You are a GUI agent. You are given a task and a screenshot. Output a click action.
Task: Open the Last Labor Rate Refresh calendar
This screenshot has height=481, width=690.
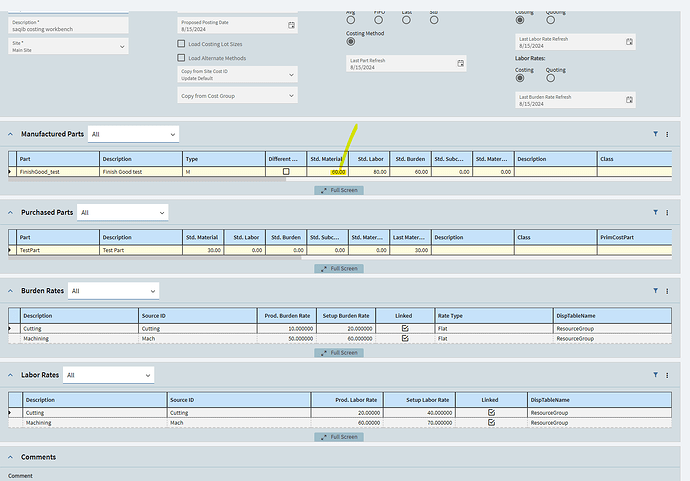[x=629, y=42]
